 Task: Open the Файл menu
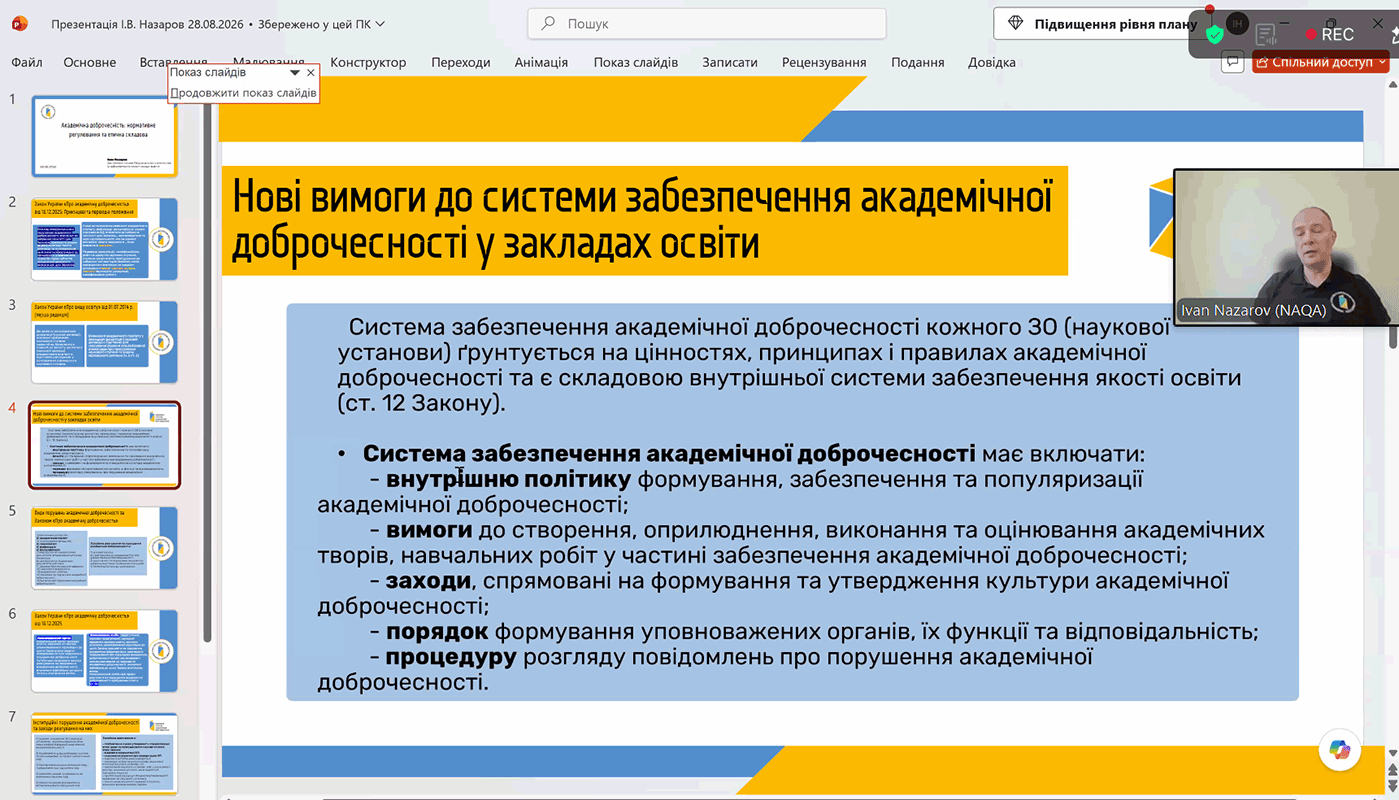click(27, 62)
